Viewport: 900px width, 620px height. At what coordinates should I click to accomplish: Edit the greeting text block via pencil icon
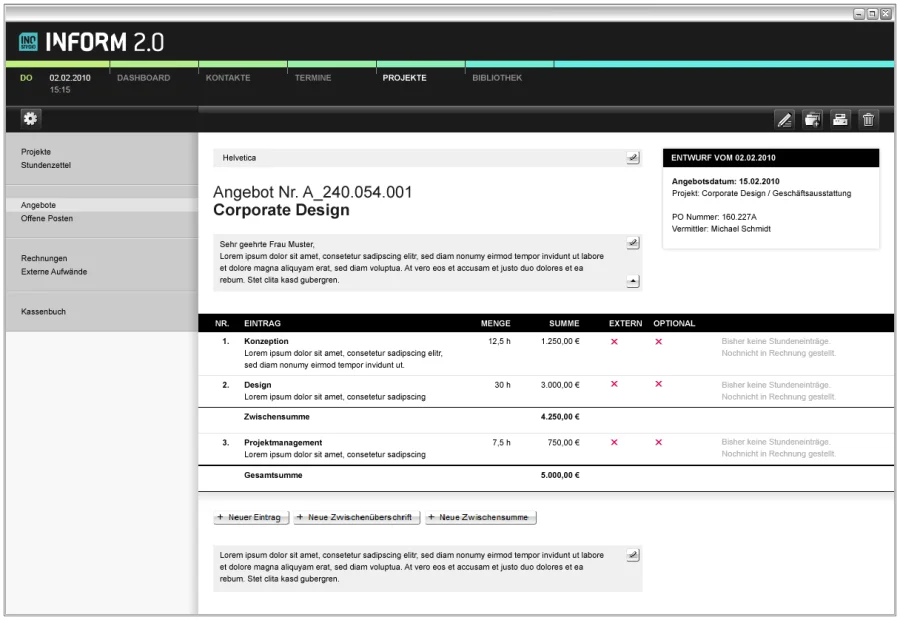click(x=632, y=243)
